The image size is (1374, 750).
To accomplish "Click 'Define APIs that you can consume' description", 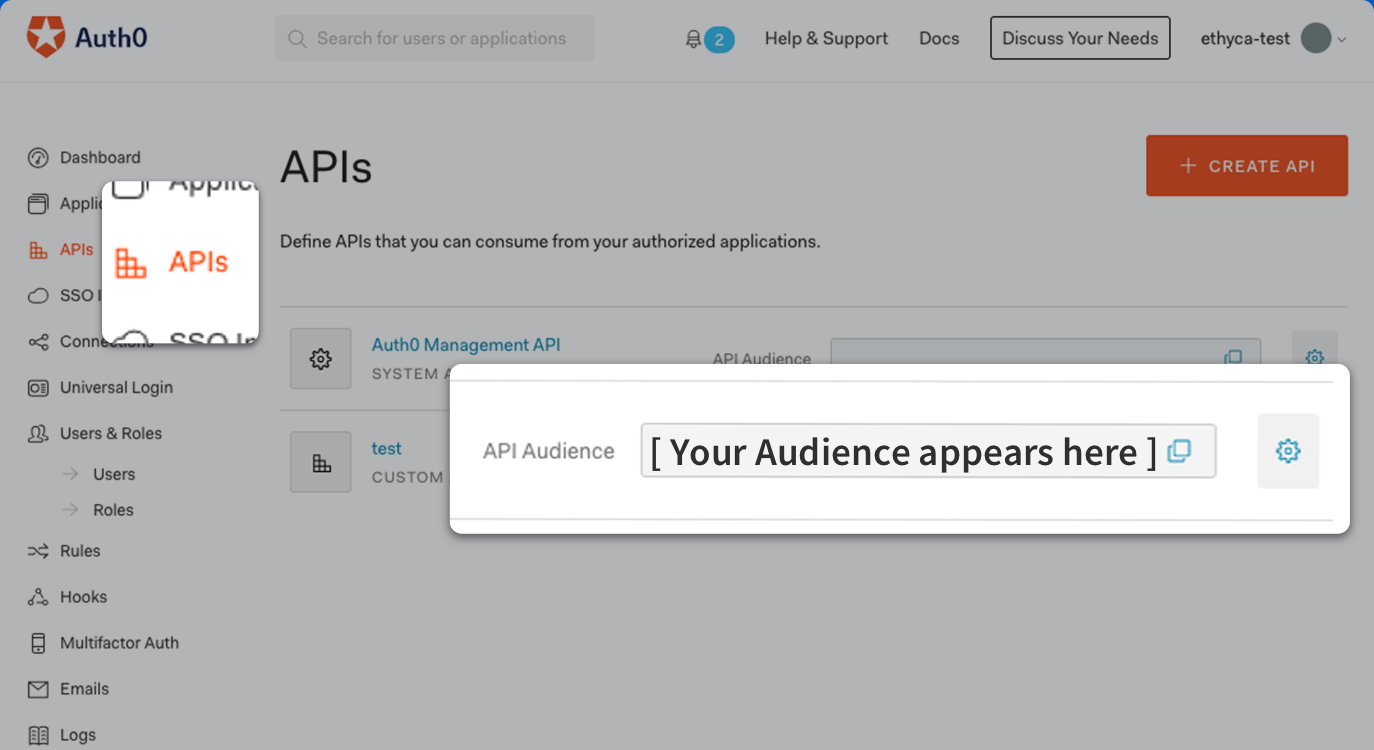I will 550,241.
